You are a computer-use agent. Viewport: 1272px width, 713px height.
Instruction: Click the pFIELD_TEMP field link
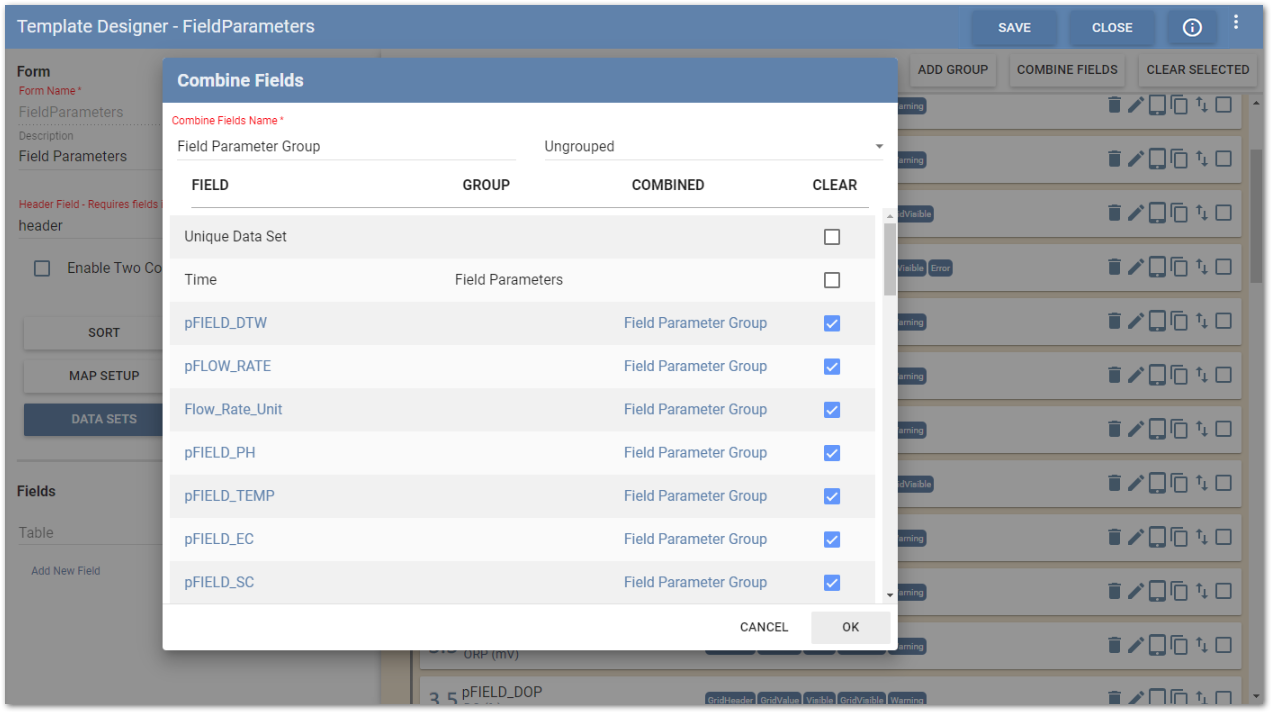coord(229,495)
